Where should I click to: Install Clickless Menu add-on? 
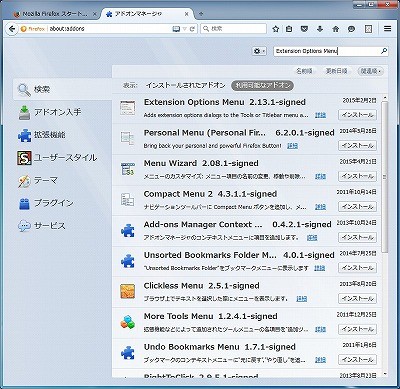tap(357, 298)
